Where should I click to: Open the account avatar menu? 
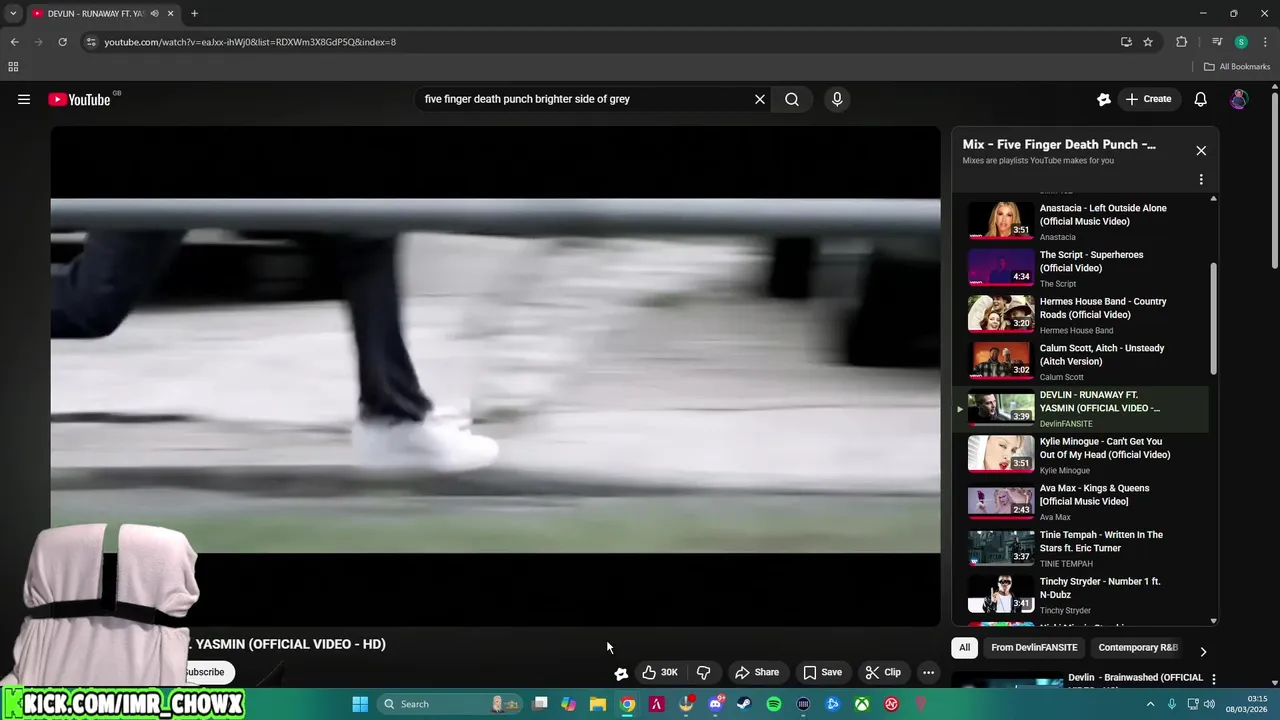click(x=1239, y=99)
